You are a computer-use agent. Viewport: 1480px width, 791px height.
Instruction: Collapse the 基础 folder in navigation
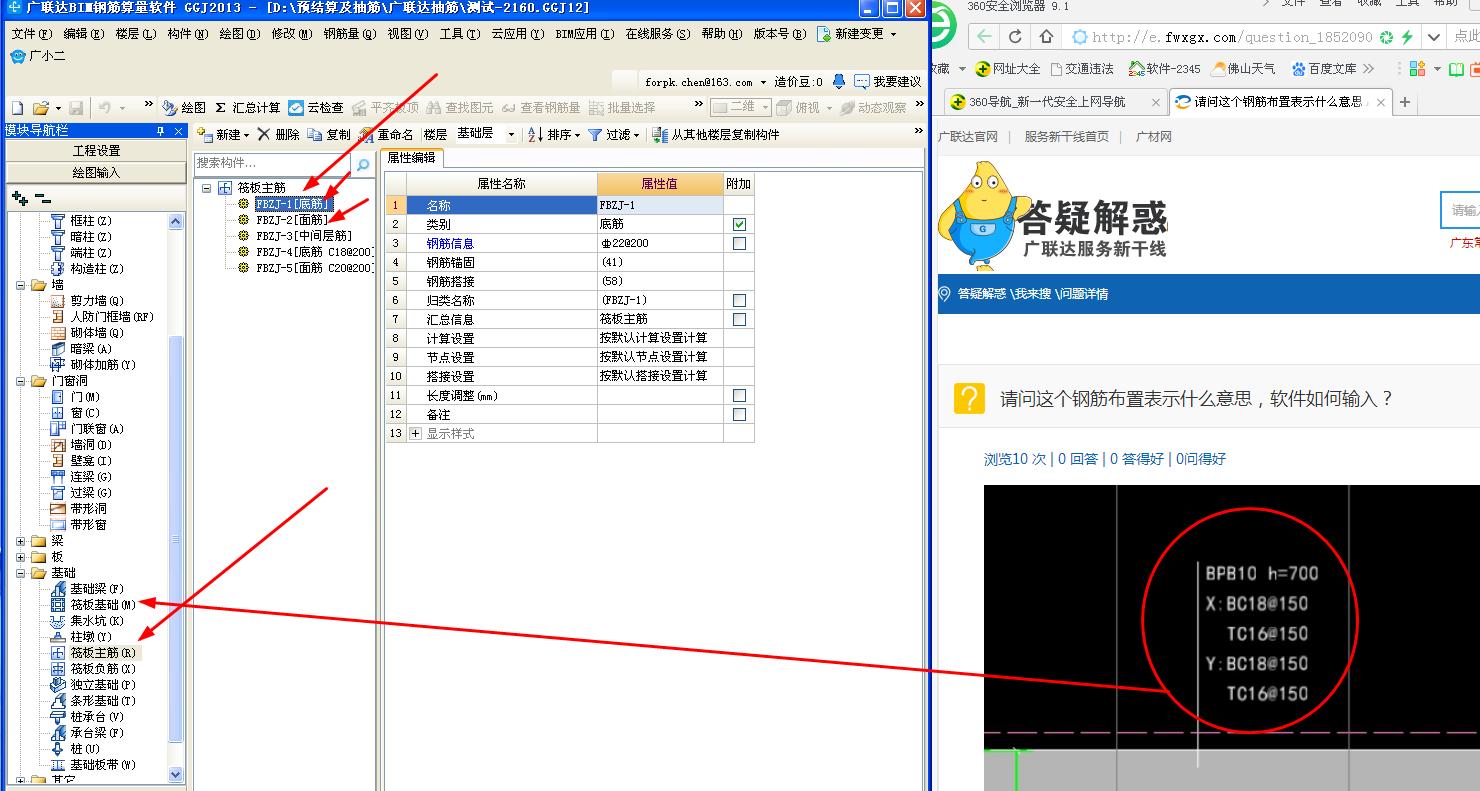(21, 573)
